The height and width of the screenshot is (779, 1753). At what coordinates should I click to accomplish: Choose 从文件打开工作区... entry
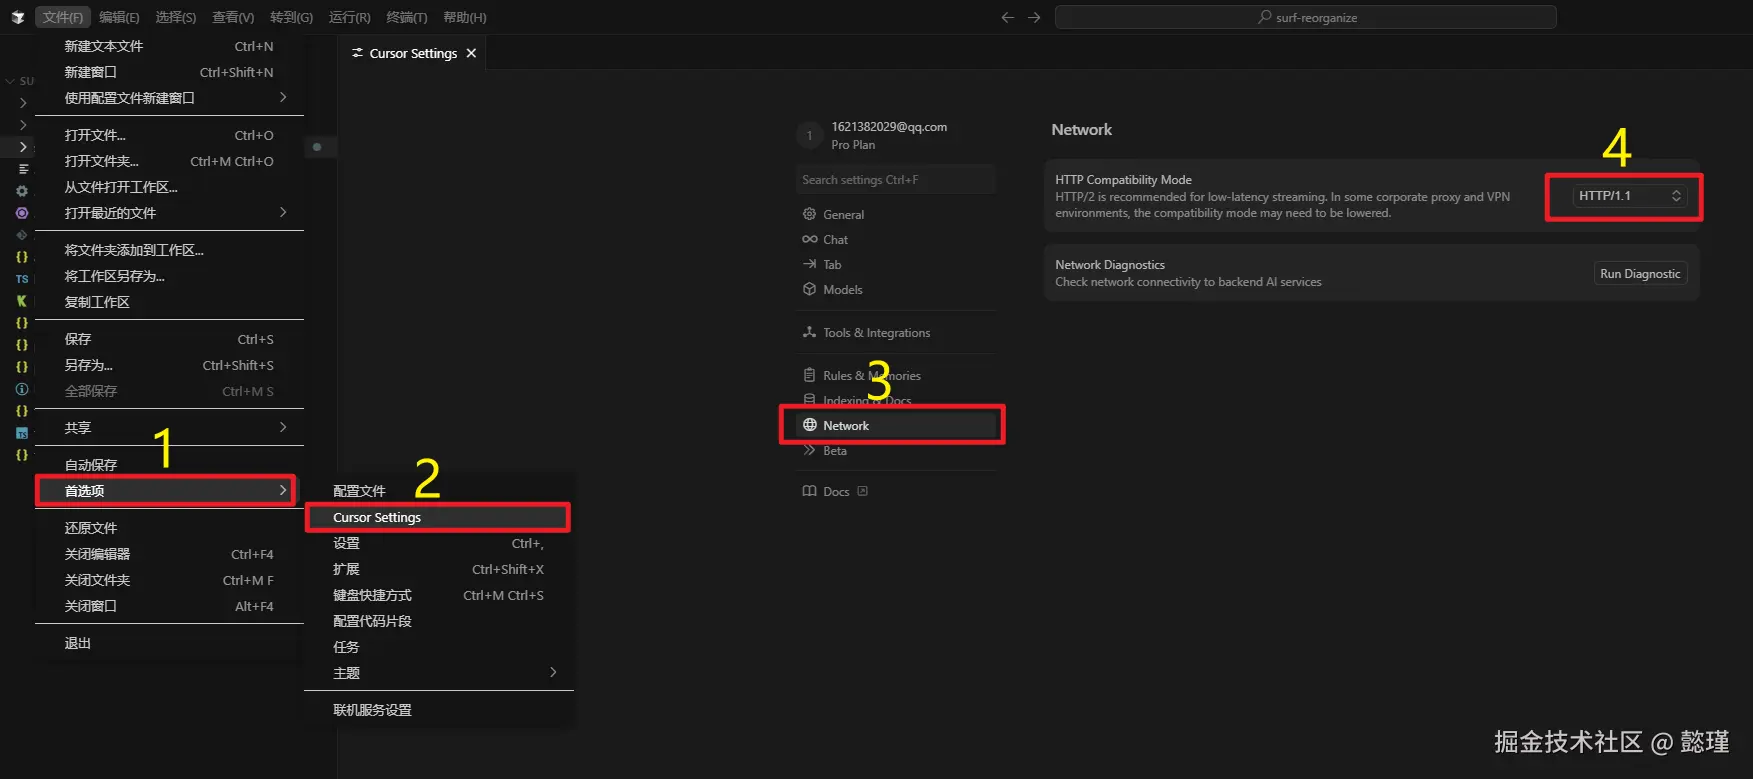click(x=169, y=187)
